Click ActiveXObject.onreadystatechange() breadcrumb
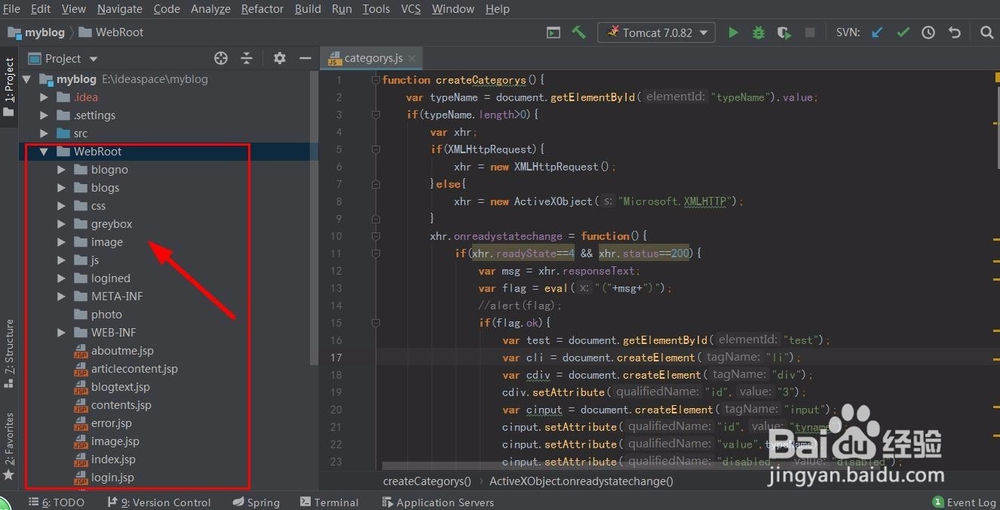 pyautogui.click(x=580, y=481)
